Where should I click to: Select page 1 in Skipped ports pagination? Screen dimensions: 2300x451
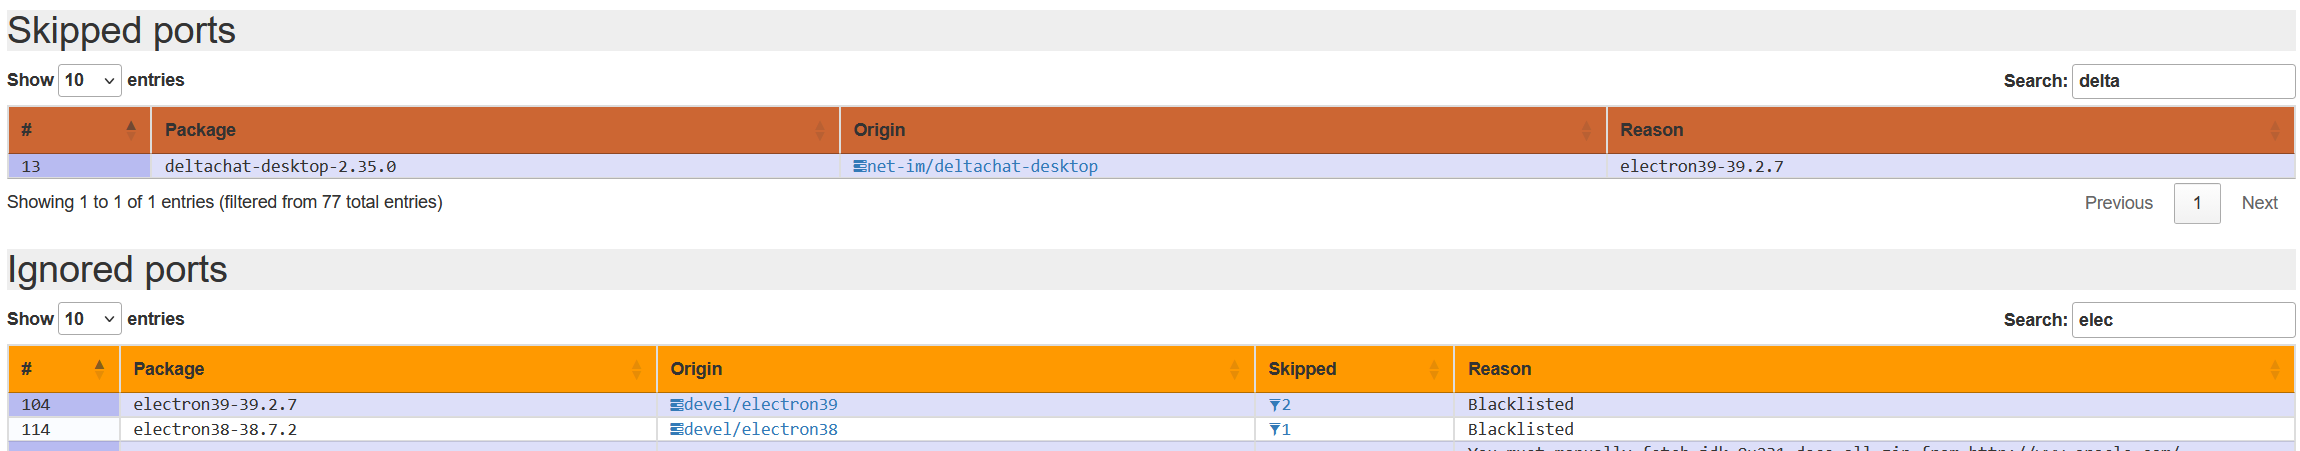[x=2196, y=203]
